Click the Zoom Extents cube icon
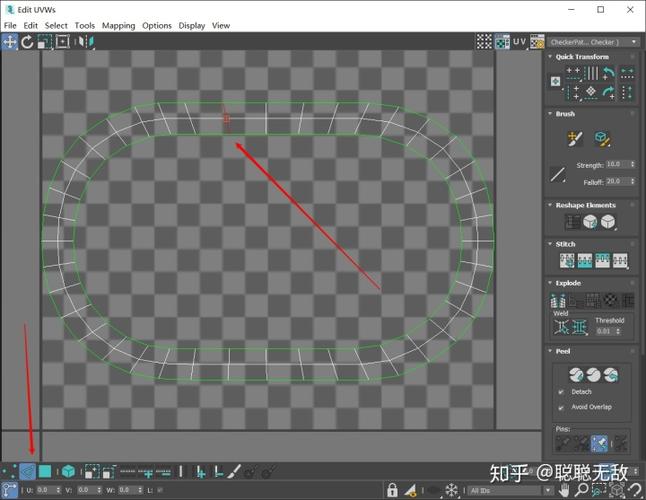This screenshot has width=646, height=500. click(617, 490)
